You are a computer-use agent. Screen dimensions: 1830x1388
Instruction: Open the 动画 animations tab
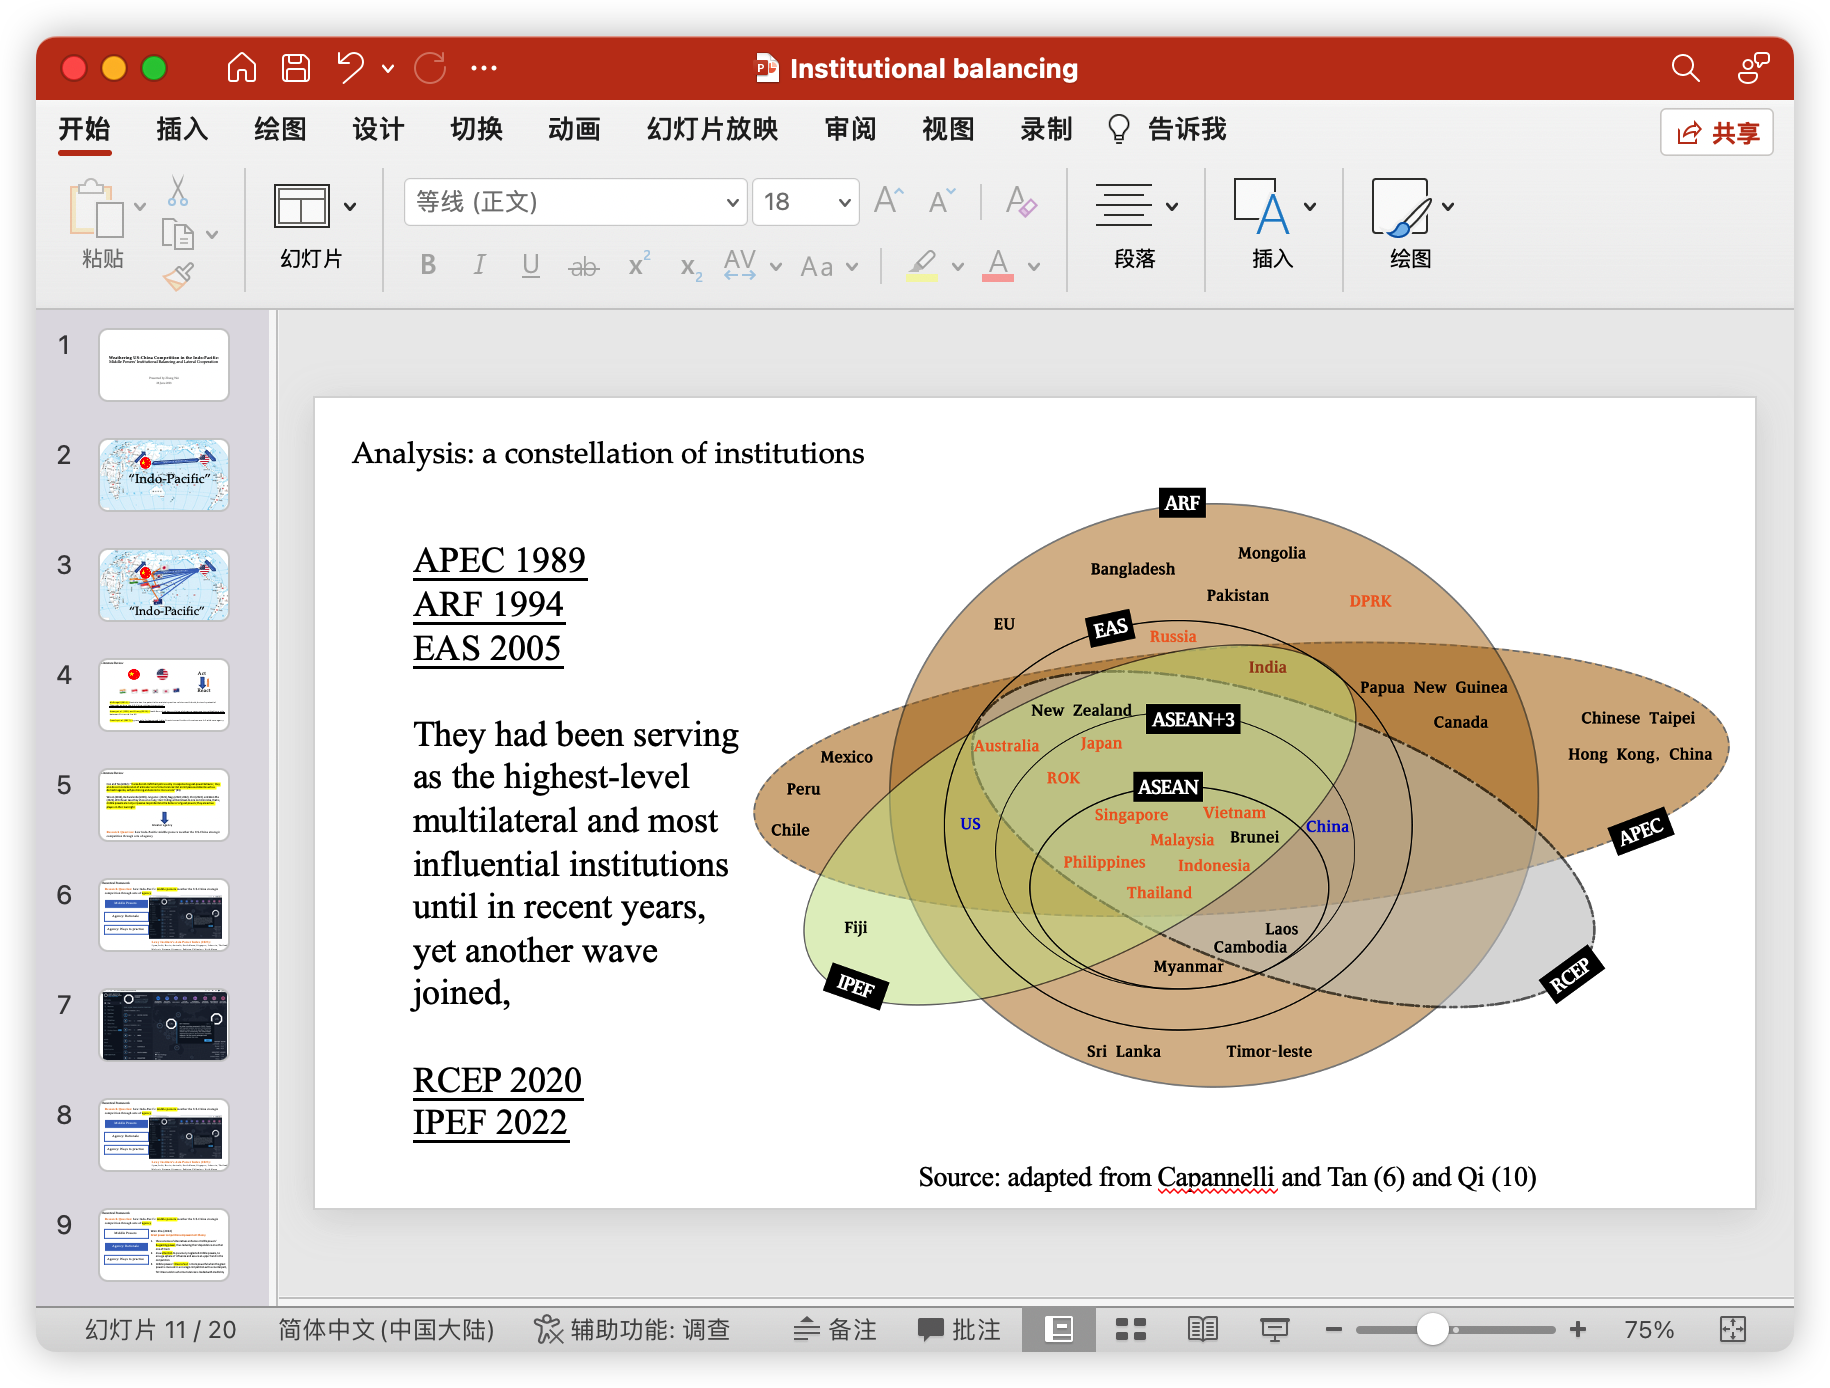pyautogui.click(x=574, y=129)
